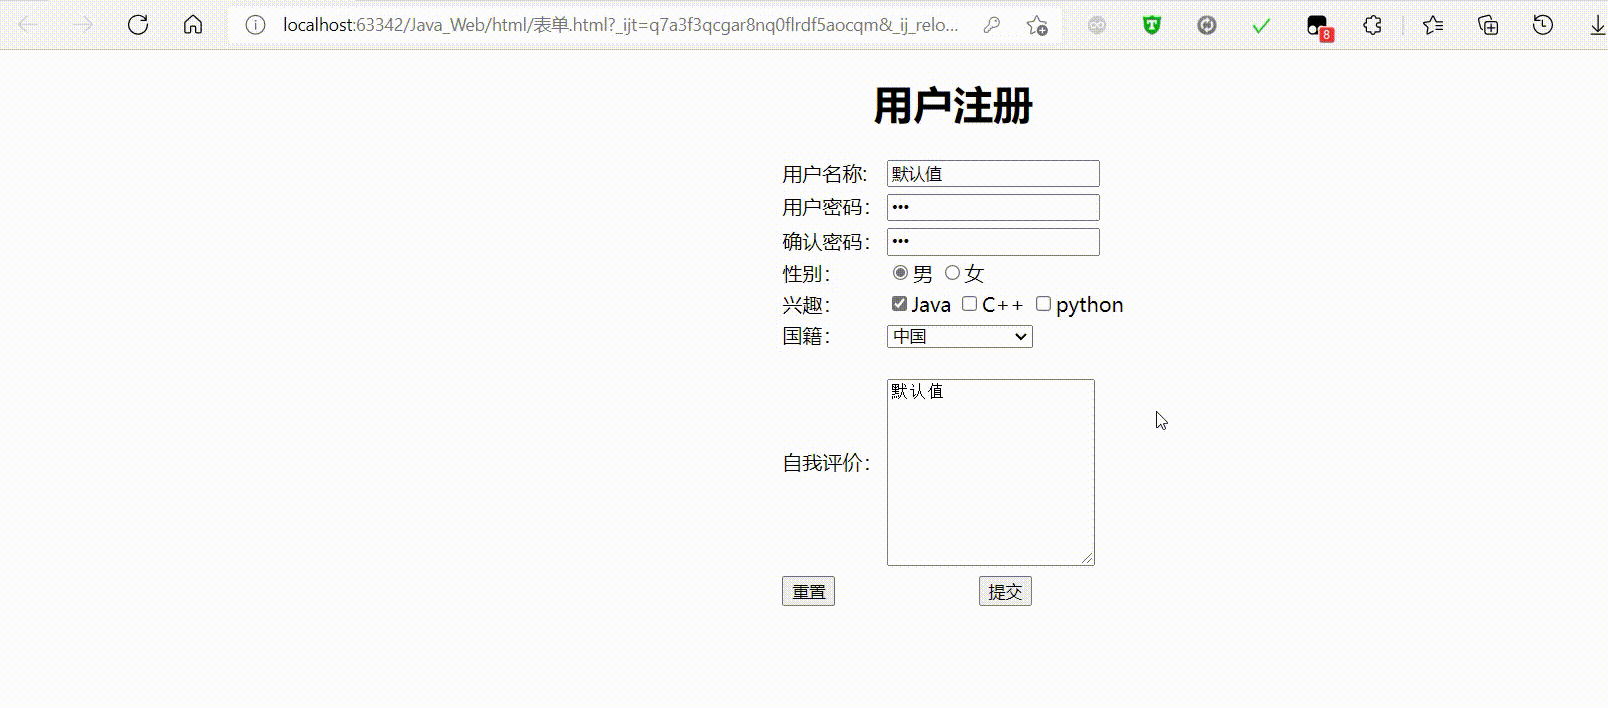Select the 女 radio button
The image size is (1608, 708).
pos(952,272)
